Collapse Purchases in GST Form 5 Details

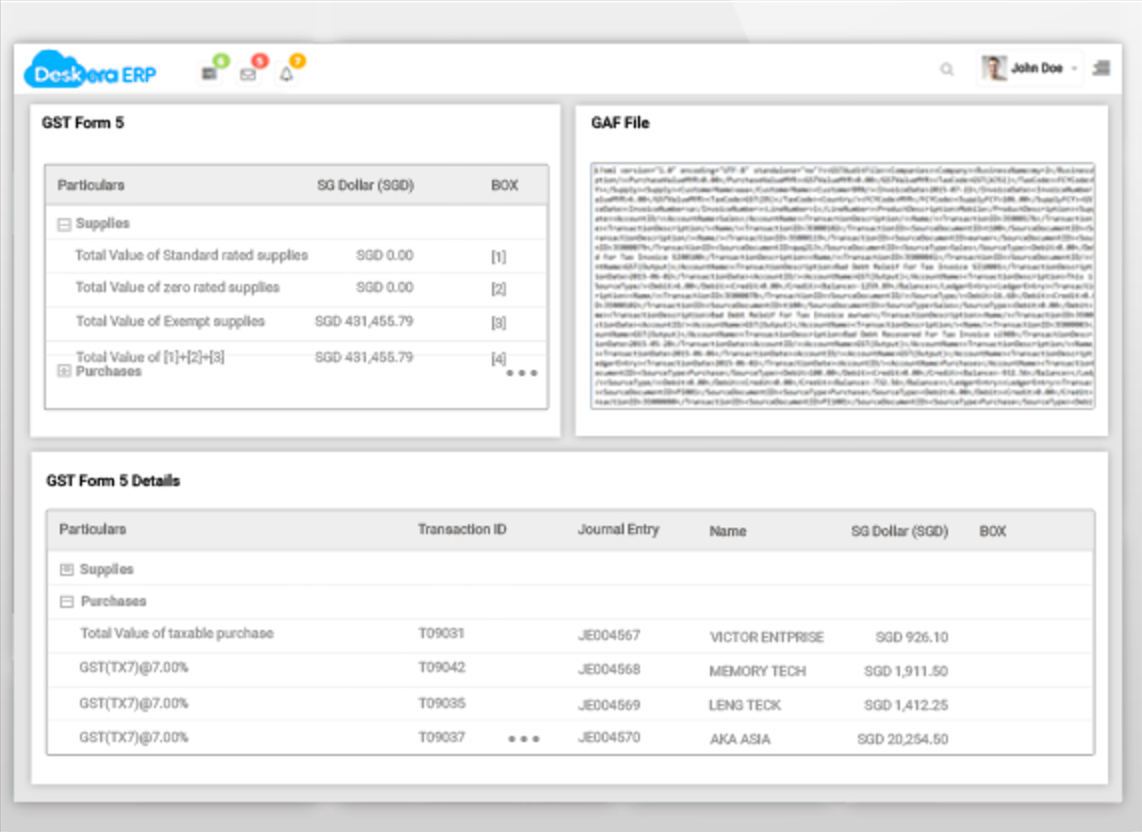tap(66, 602)
